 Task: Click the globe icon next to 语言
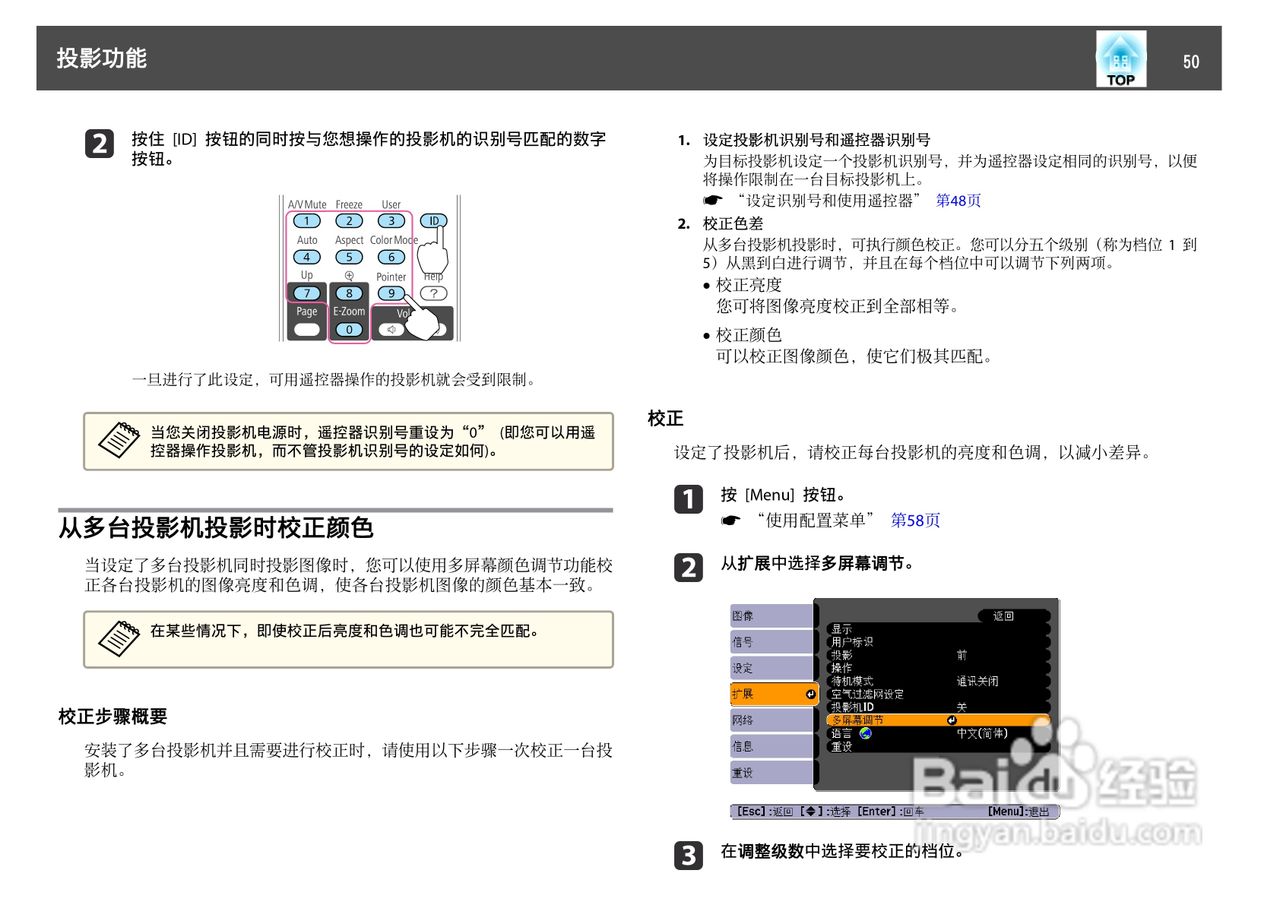point(865,734)
